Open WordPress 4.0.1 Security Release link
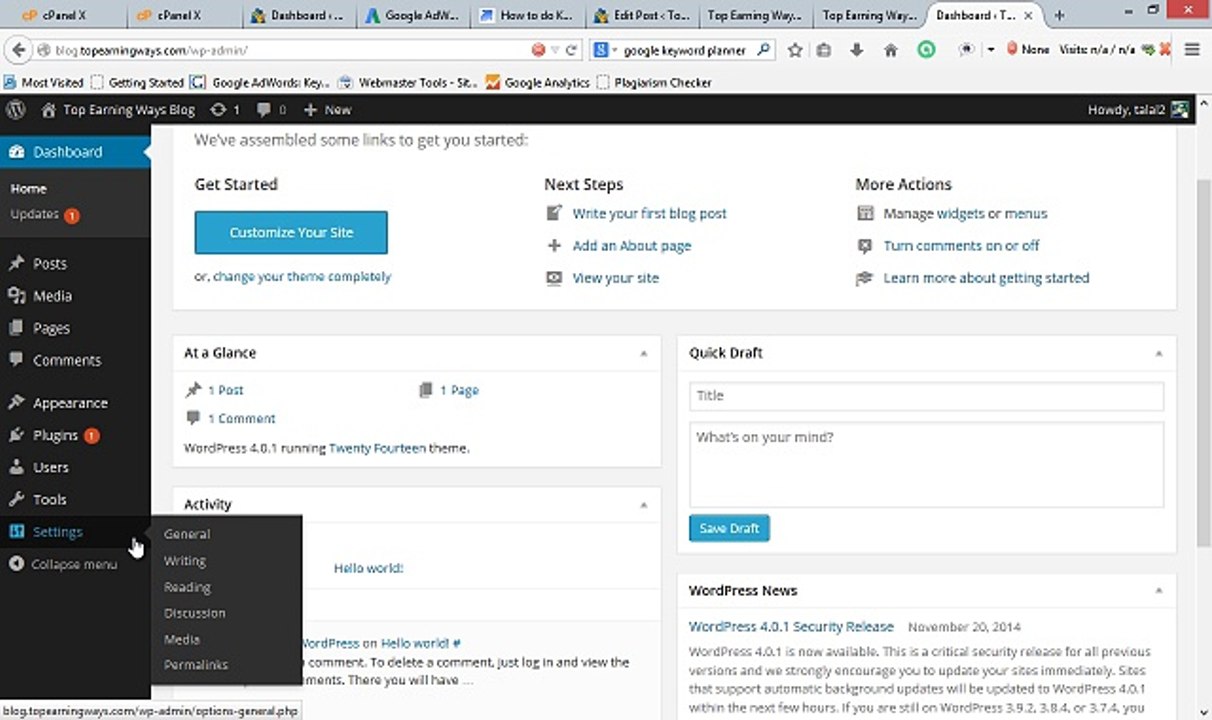Screen dimensions: 1212x720 791,627
